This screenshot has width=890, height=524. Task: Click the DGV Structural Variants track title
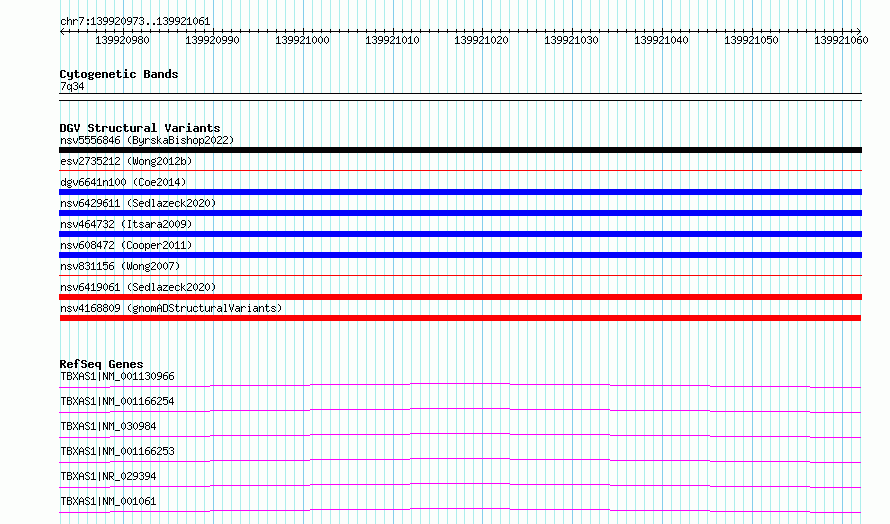(140, 128)
